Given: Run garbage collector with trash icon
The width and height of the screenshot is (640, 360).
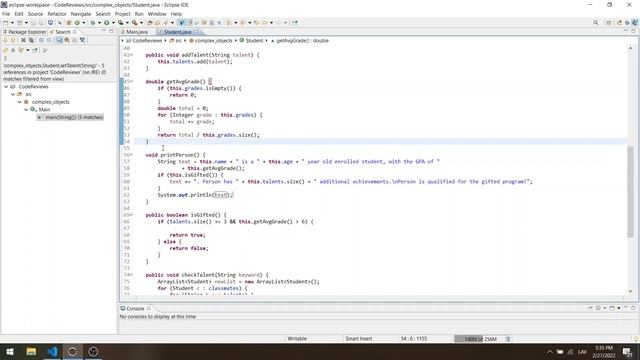Looking at the screenshot, I should (x=508, y=339).
